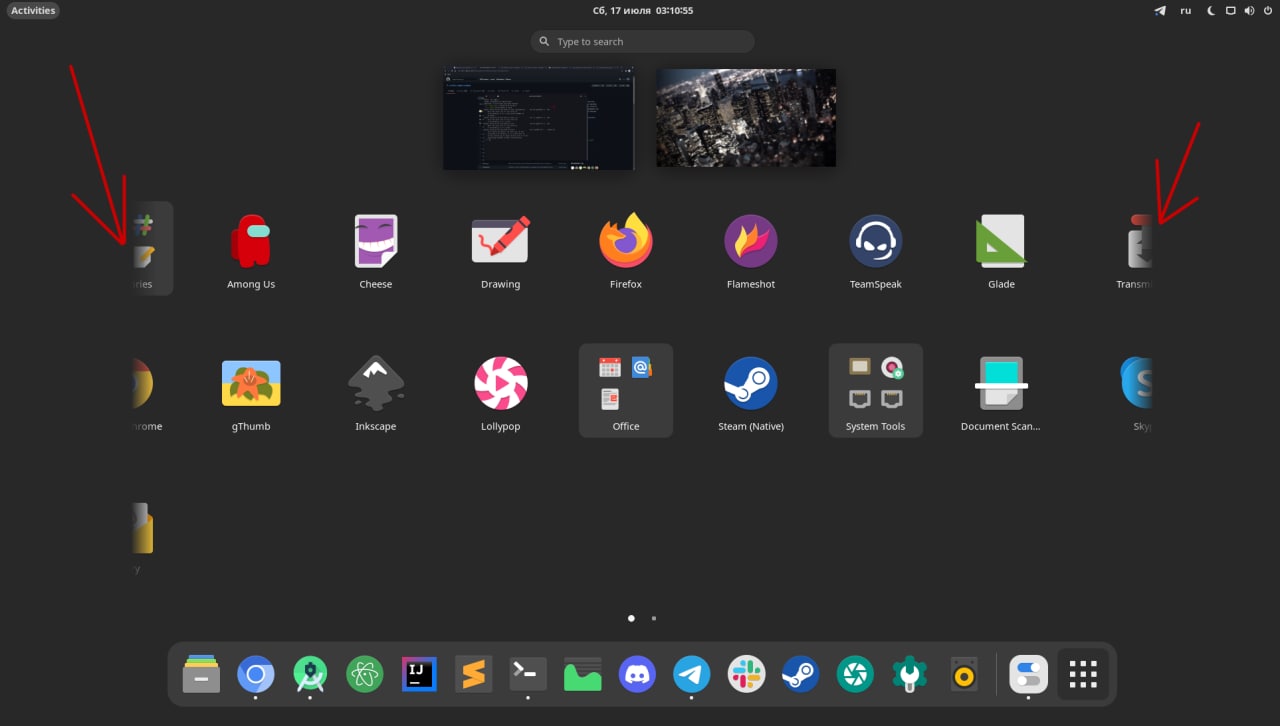Switch to the second app grid page dot
The image size is (1280, 726).
point(654,618)
